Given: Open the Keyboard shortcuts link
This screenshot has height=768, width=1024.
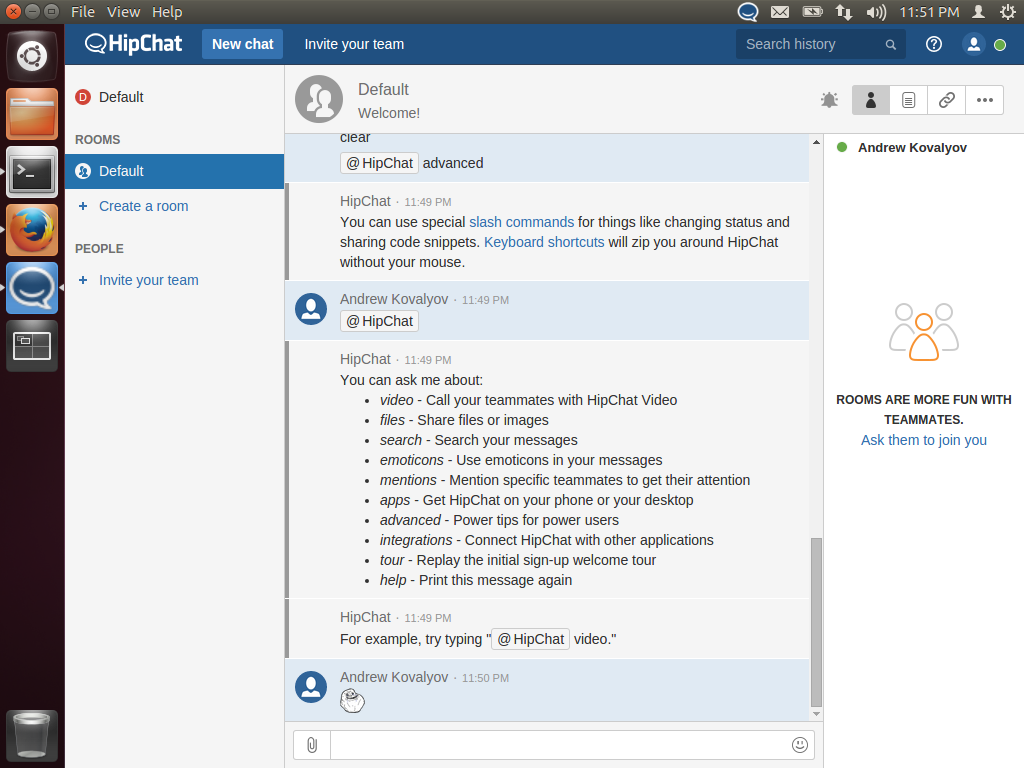Looking at the screenshot, I should coord(544,242).
